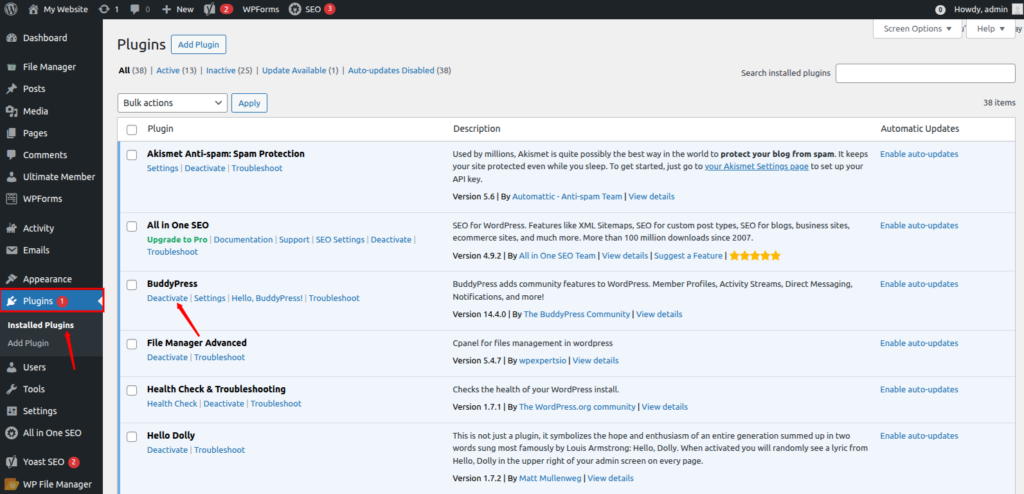Click the Apply bulk action button
This screenshot has width=1024, height=494.
(249, 103)
